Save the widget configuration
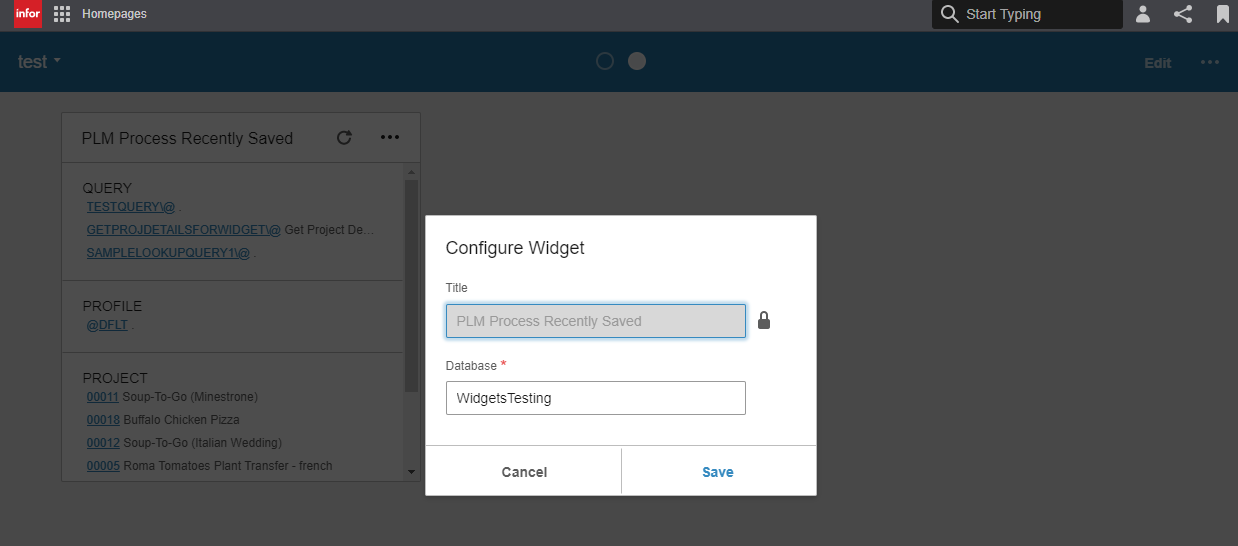This screenshot has width=1238, height=546. (x=718, y=472)
